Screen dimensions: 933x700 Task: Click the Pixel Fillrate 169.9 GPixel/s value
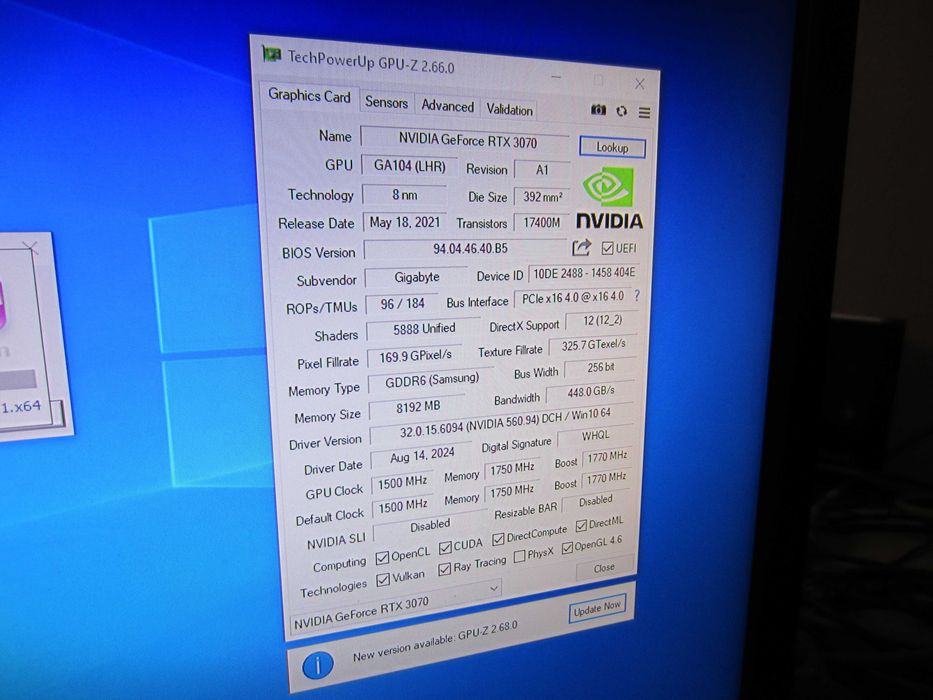click(x=415, y=356)
